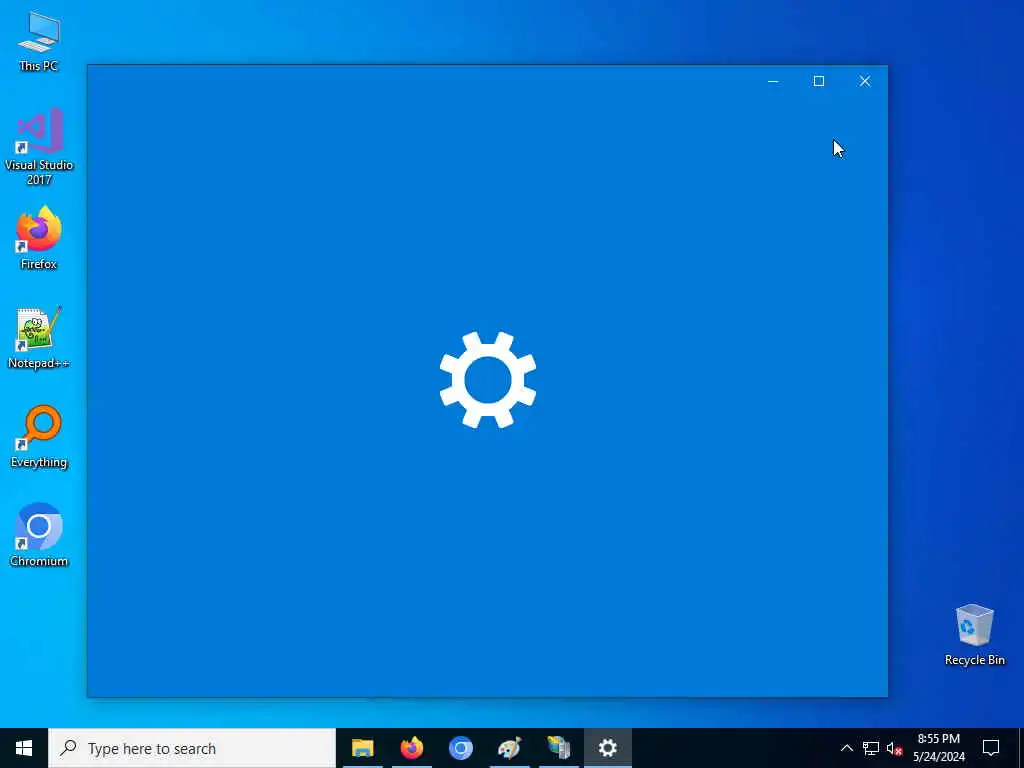The height and width of the screenshot is (768, 1024).
Task: Open the network status tray icon
Action: tap(871, 748)
